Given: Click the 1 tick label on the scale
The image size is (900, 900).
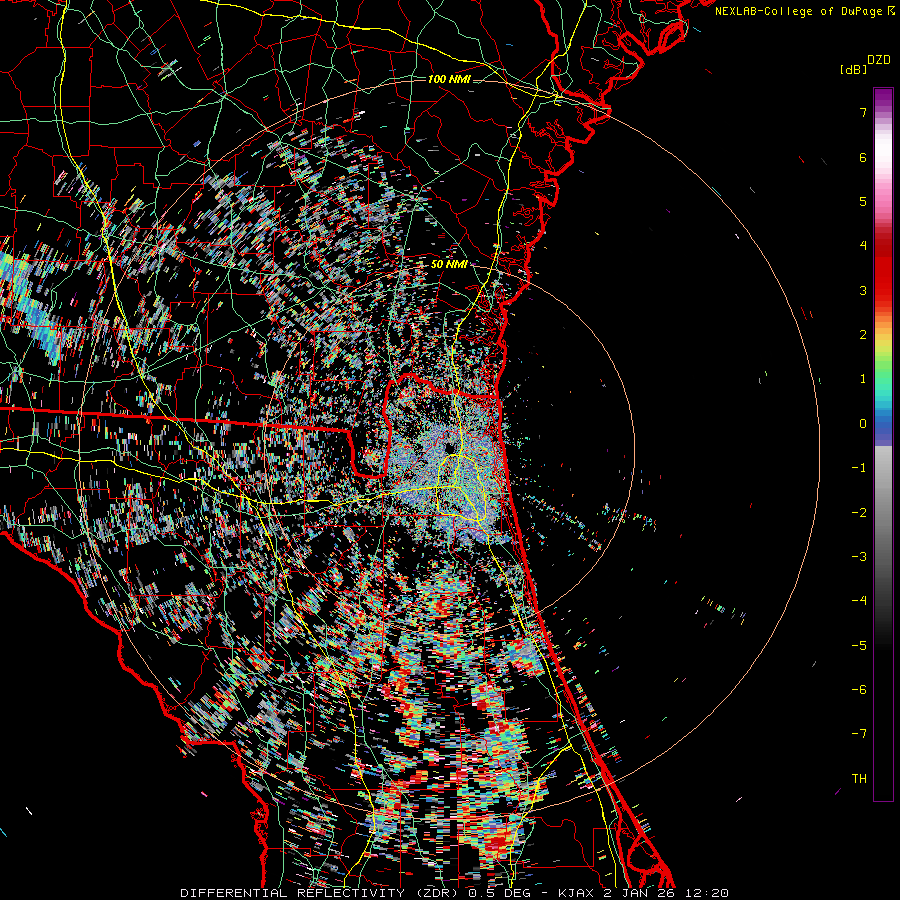Looking at the screenshot, I should tap(863, 379).
